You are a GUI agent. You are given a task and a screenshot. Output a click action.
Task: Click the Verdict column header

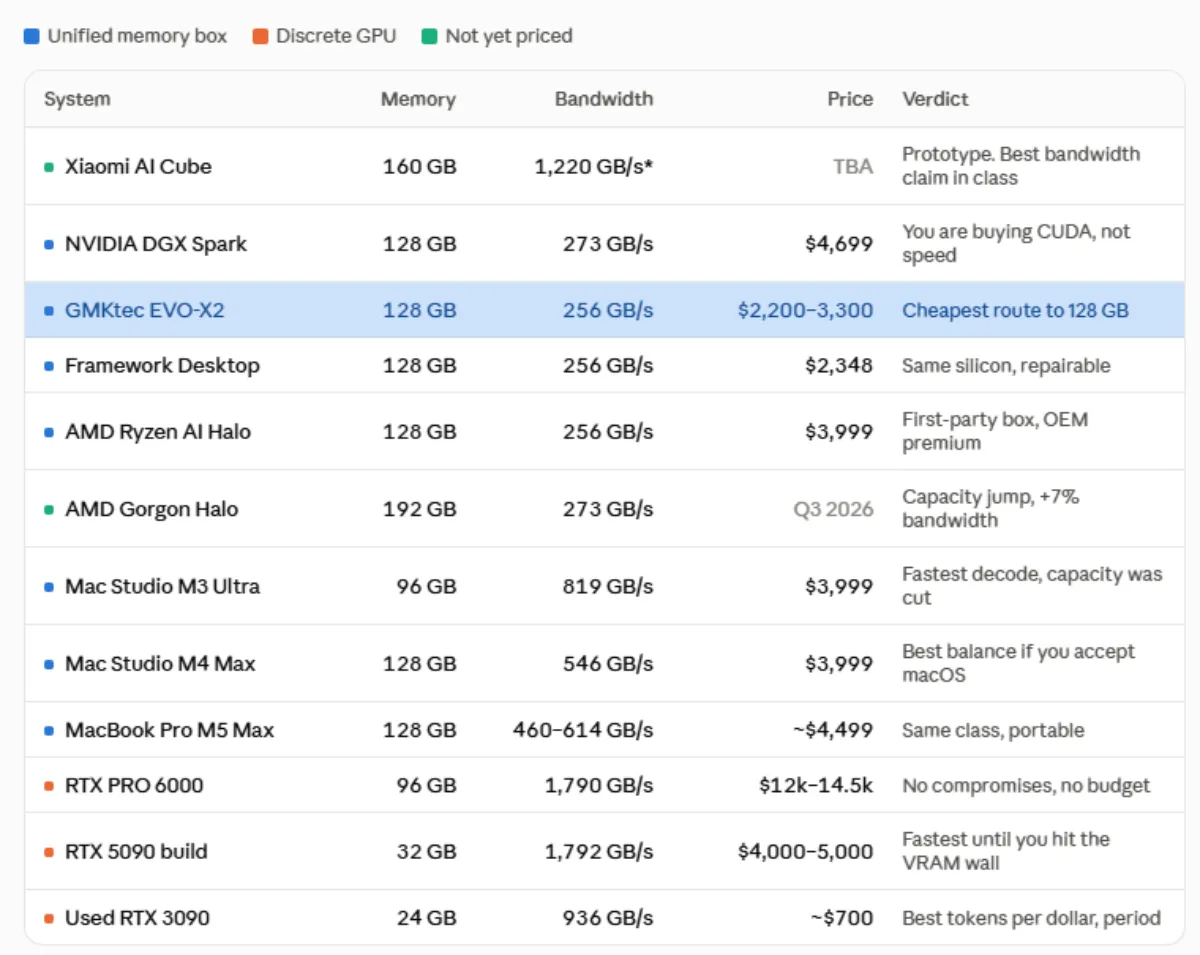pyautogui.click(x=935, y=99)
